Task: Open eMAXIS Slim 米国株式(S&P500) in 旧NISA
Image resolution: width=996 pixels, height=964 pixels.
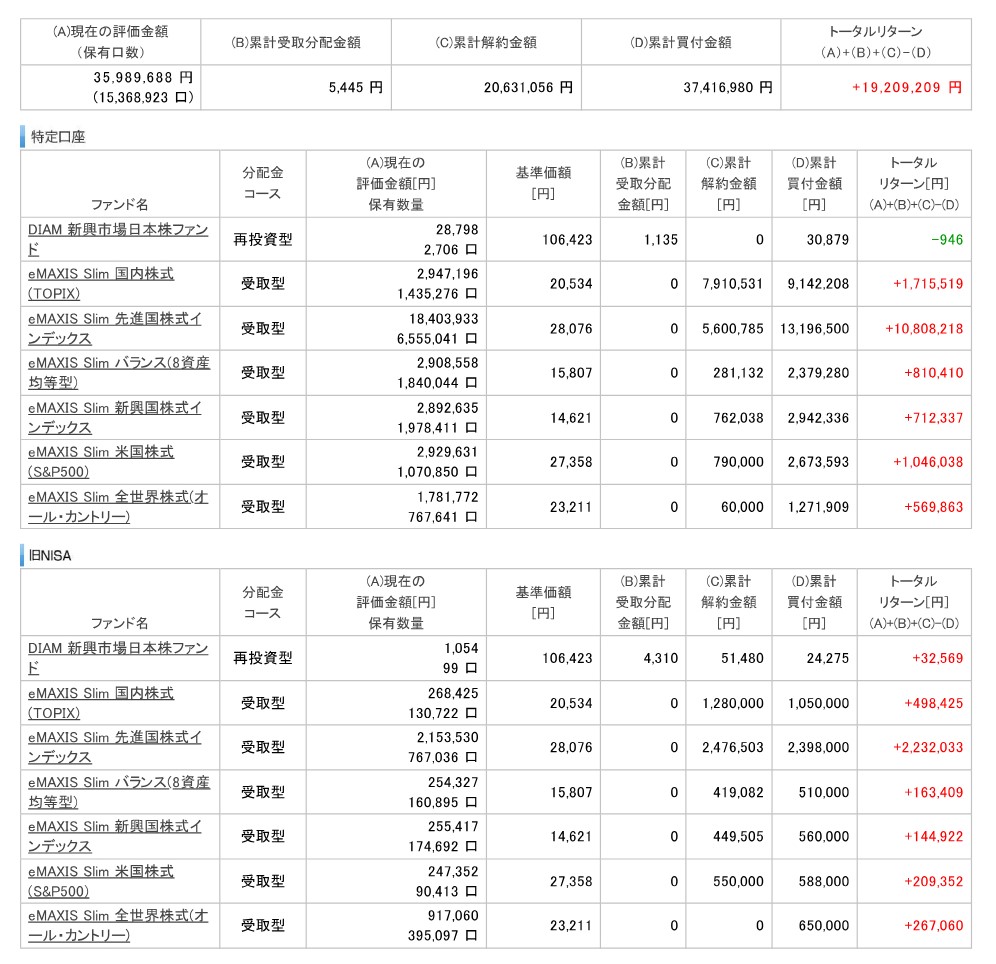Action: point(101,880)
